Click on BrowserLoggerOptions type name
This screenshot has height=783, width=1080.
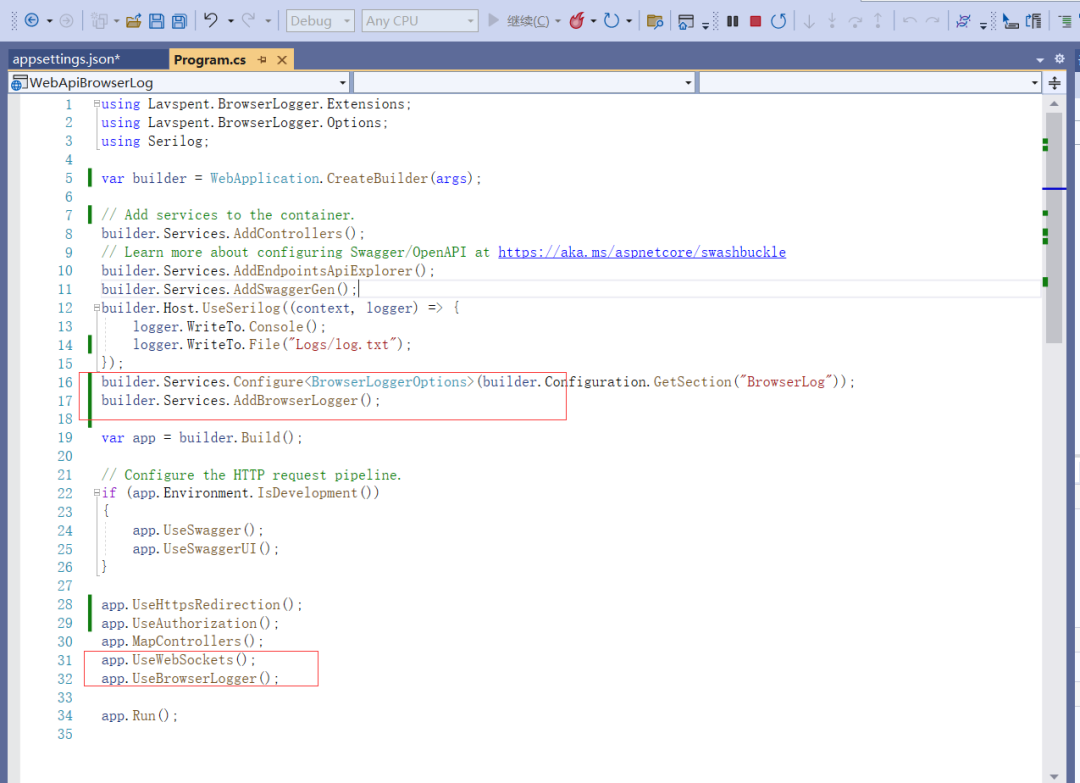tap(389, 382)
